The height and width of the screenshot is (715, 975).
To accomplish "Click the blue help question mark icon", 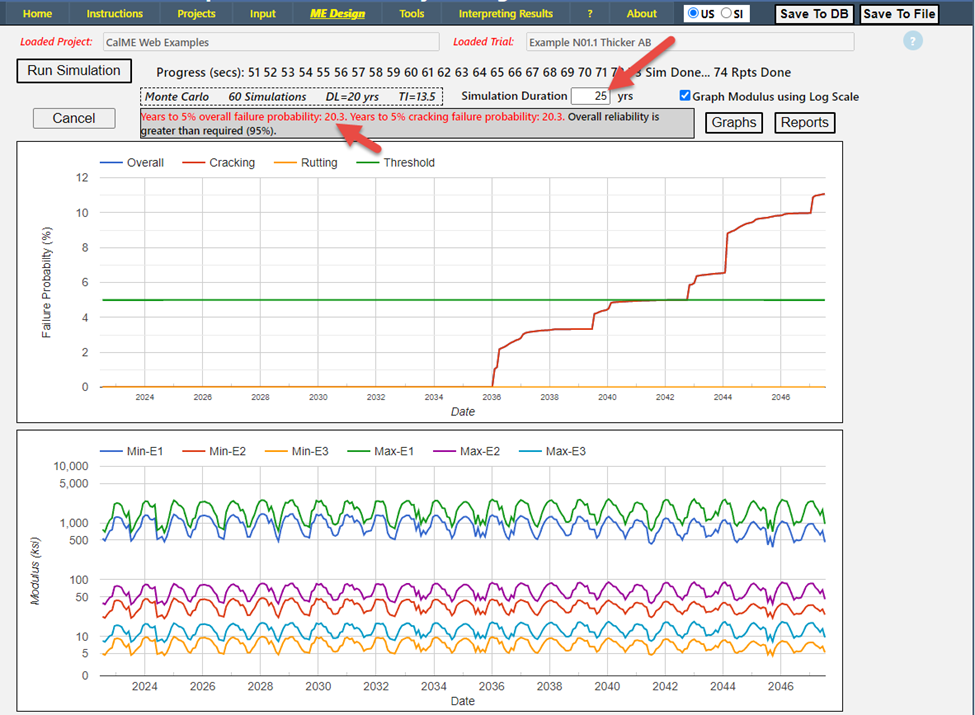I will [x=912, y=42].
